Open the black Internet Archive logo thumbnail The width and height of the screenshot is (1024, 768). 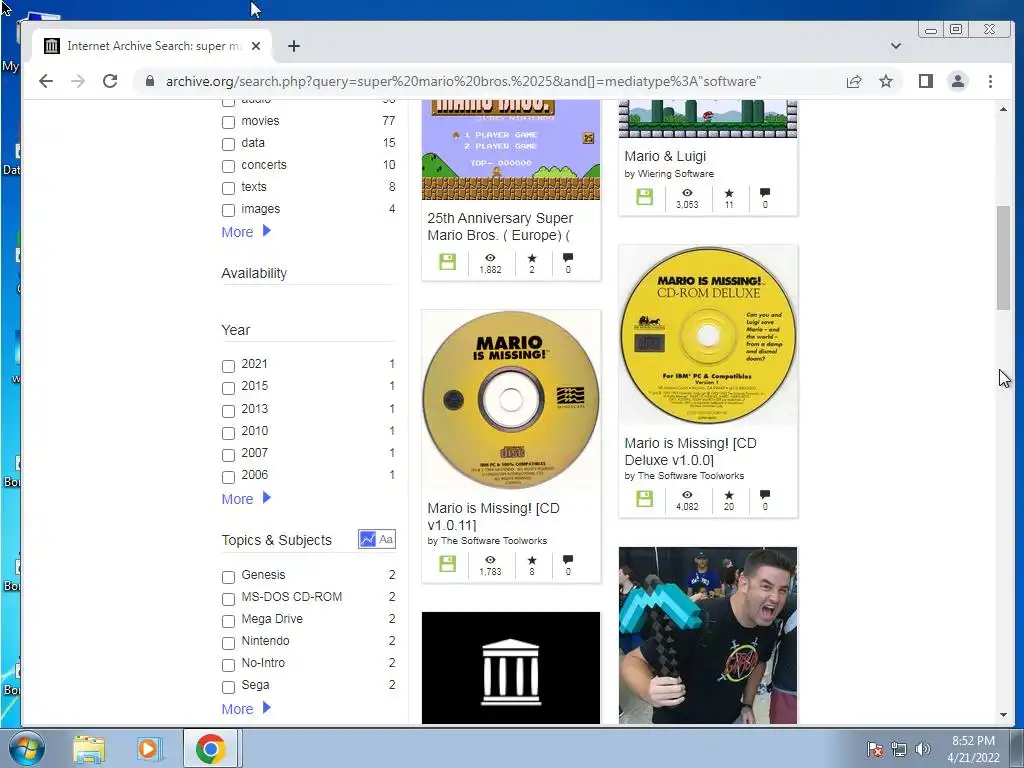point(511,667)
